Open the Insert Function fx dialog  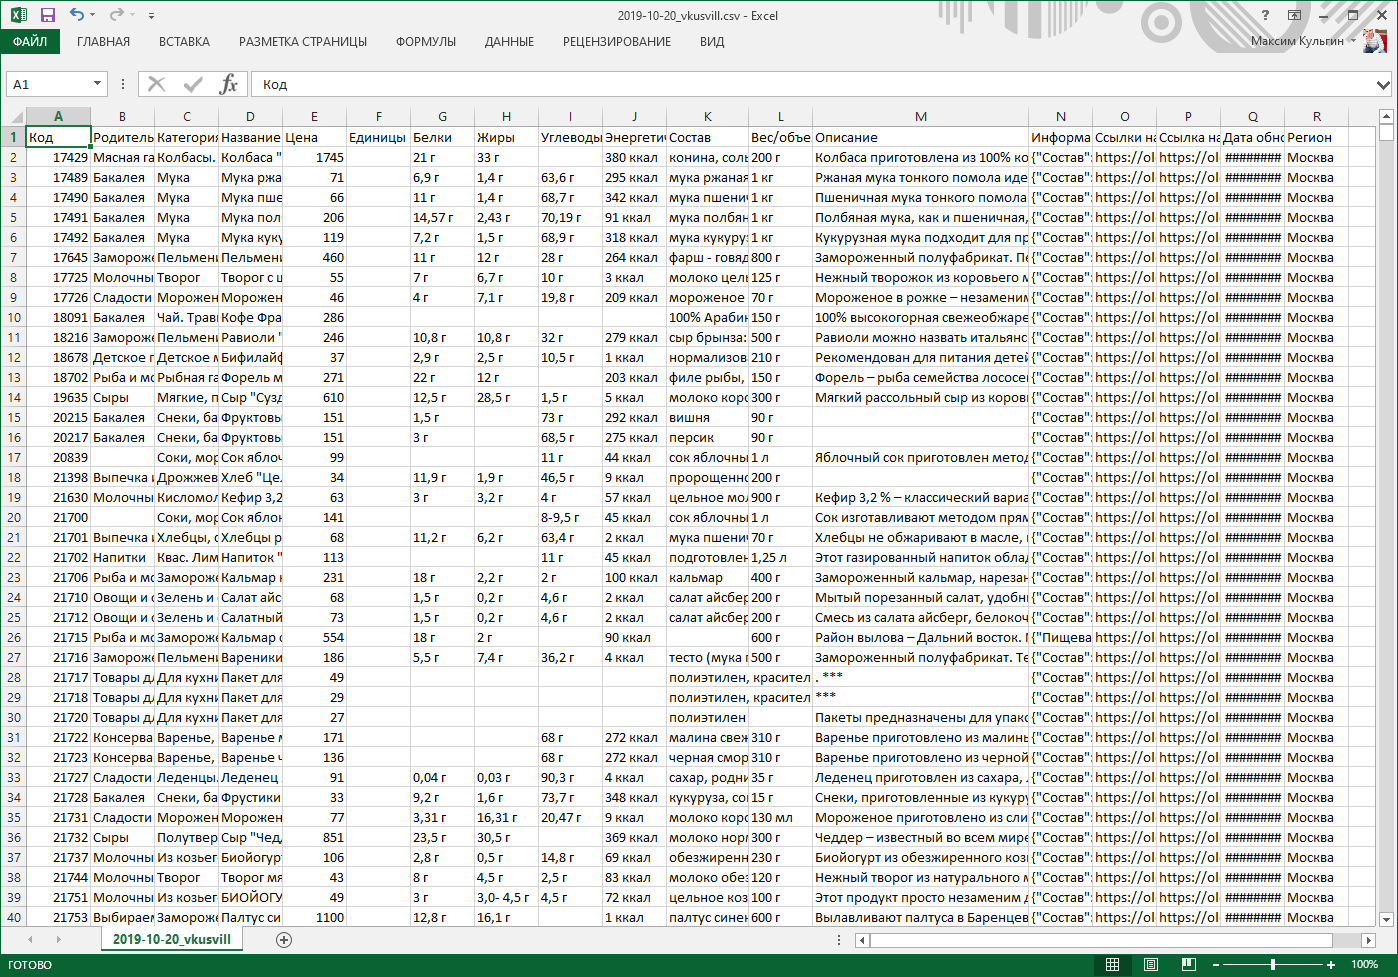(229, 84)
